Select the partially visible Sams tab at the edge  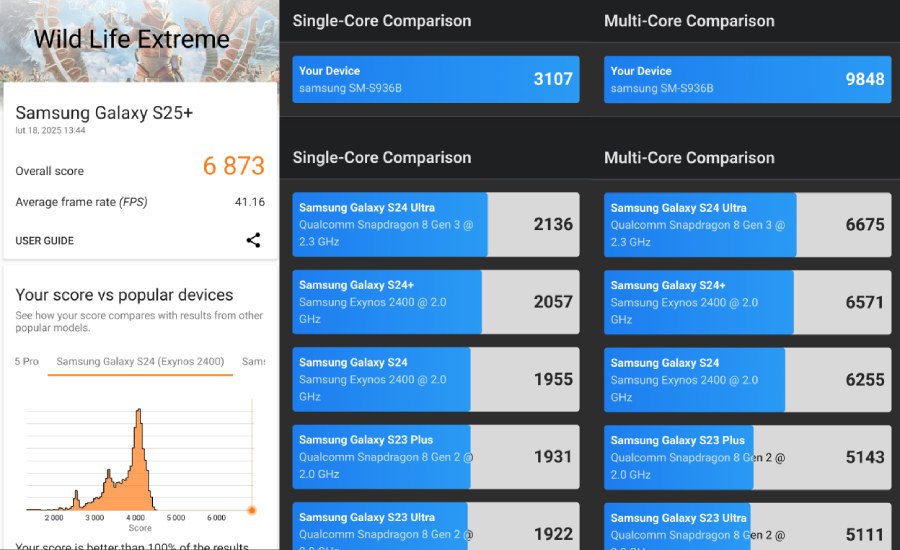pos(254,361)
